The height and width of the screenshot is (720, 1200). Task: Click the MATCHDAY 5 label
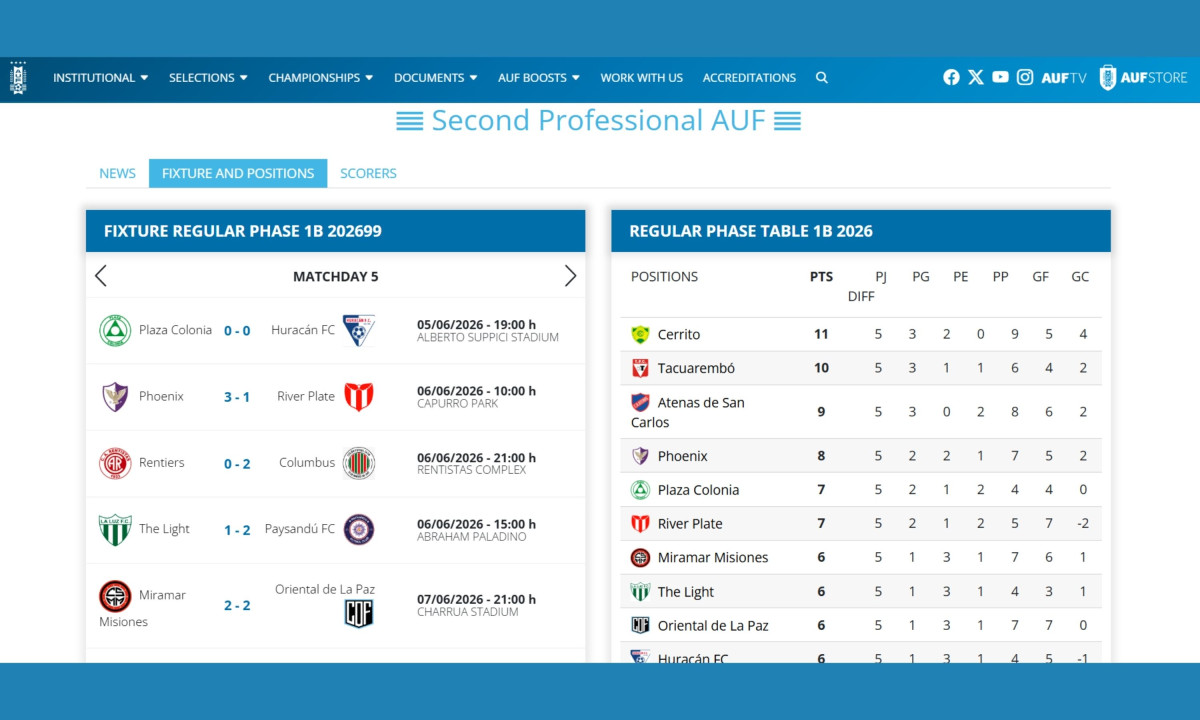pyautogui.click(x=336, y=277)
